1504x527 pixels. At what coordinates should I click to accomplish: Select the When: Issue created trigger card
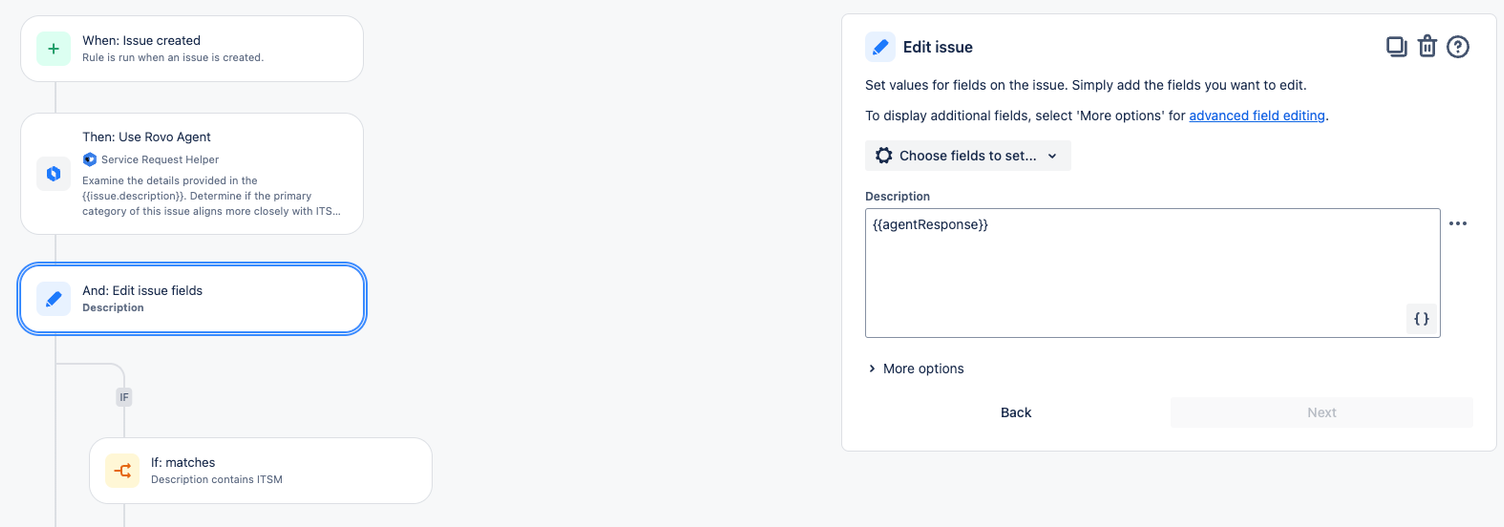pos(192,48)
